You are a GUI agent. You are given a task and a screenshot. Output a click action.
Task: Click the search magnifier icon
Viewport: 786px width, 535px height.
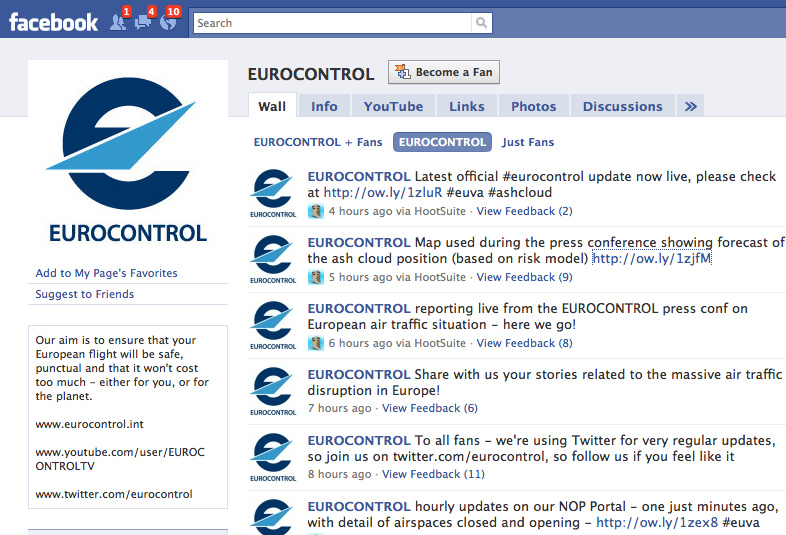pyautogui.click(x=481, y=23)
